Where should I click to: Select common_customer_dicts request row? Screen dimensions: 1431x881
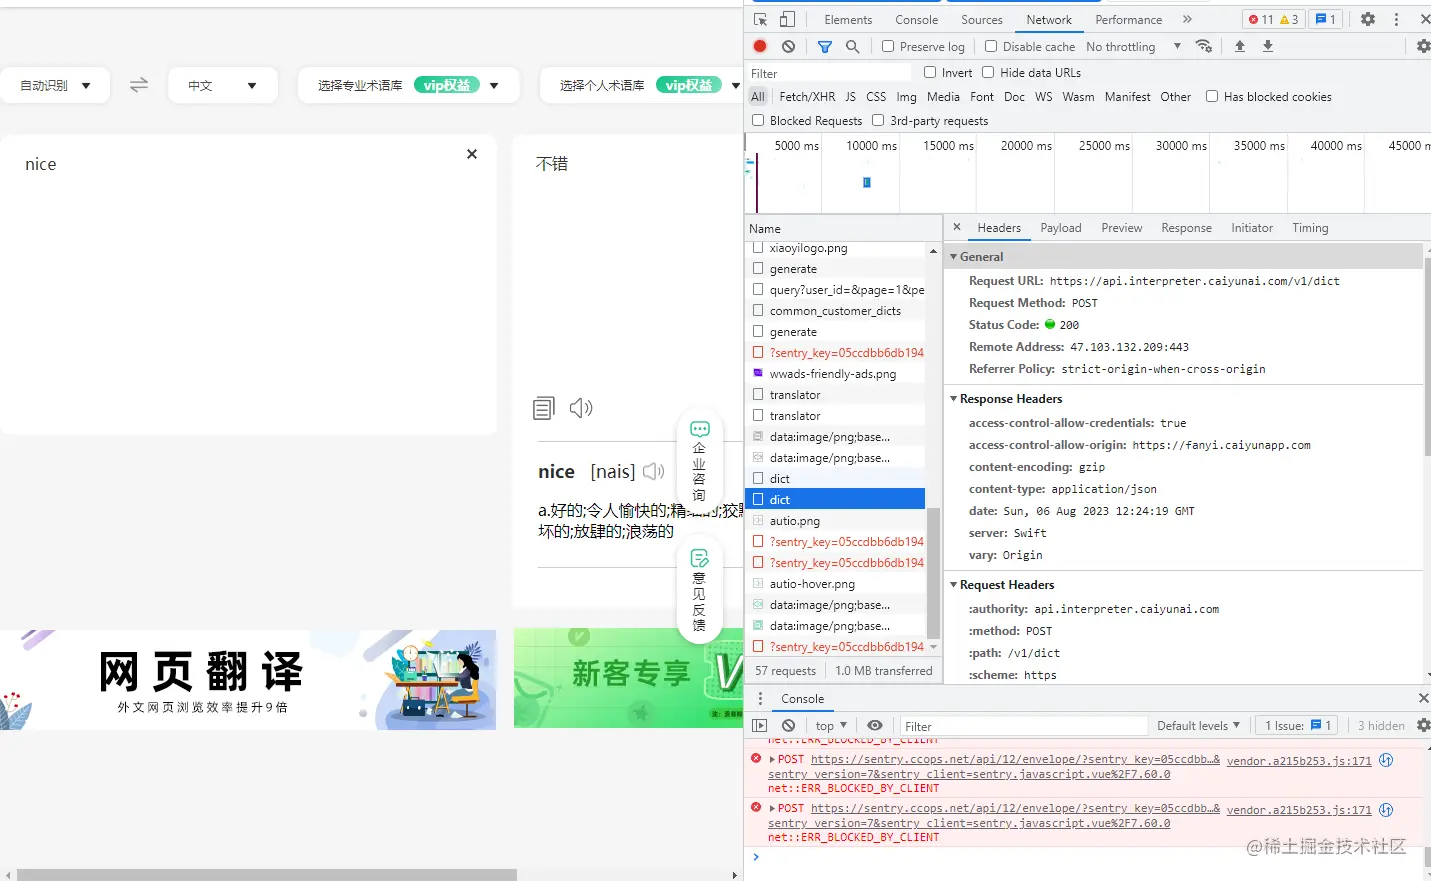[835, 311]
